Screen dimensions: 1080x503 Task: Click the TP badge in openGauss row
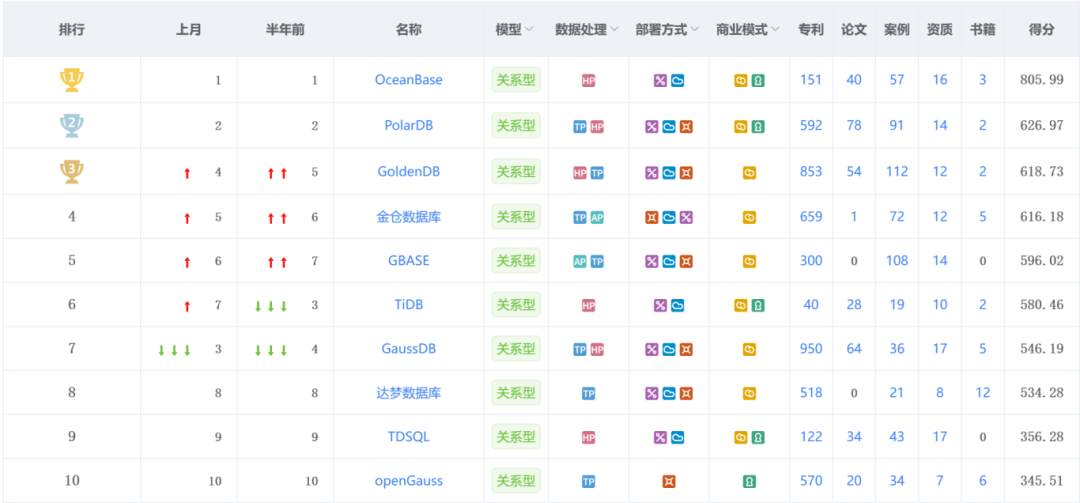pos(588,482)
